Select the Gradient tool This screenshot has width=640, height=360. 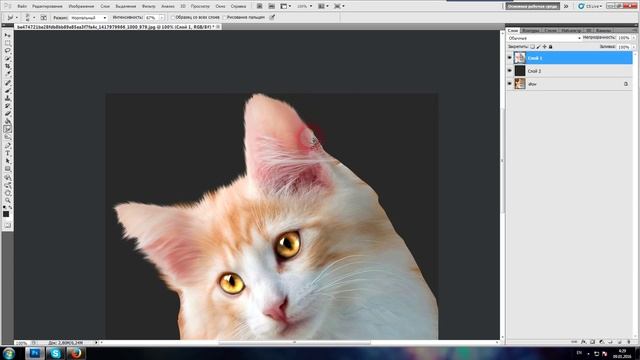[x=7, y=120]
